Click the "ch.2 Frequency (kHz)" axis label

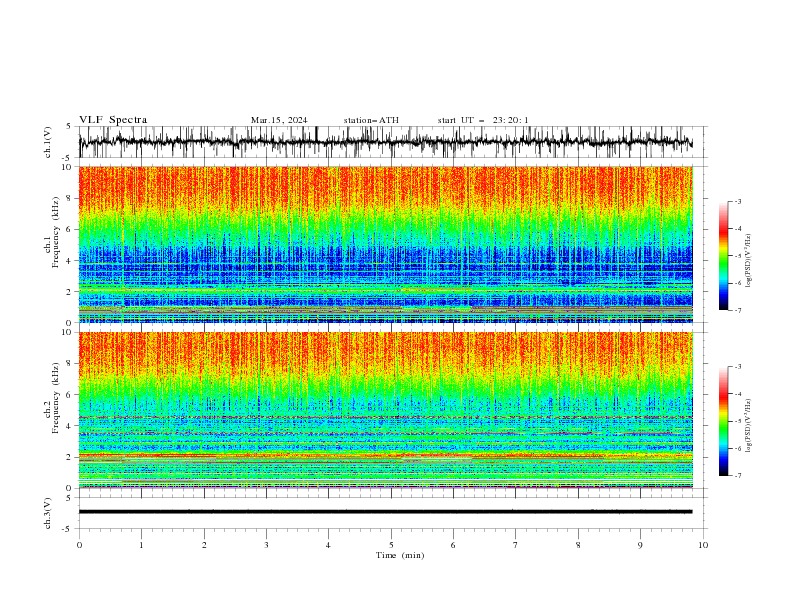click(52, 398)
